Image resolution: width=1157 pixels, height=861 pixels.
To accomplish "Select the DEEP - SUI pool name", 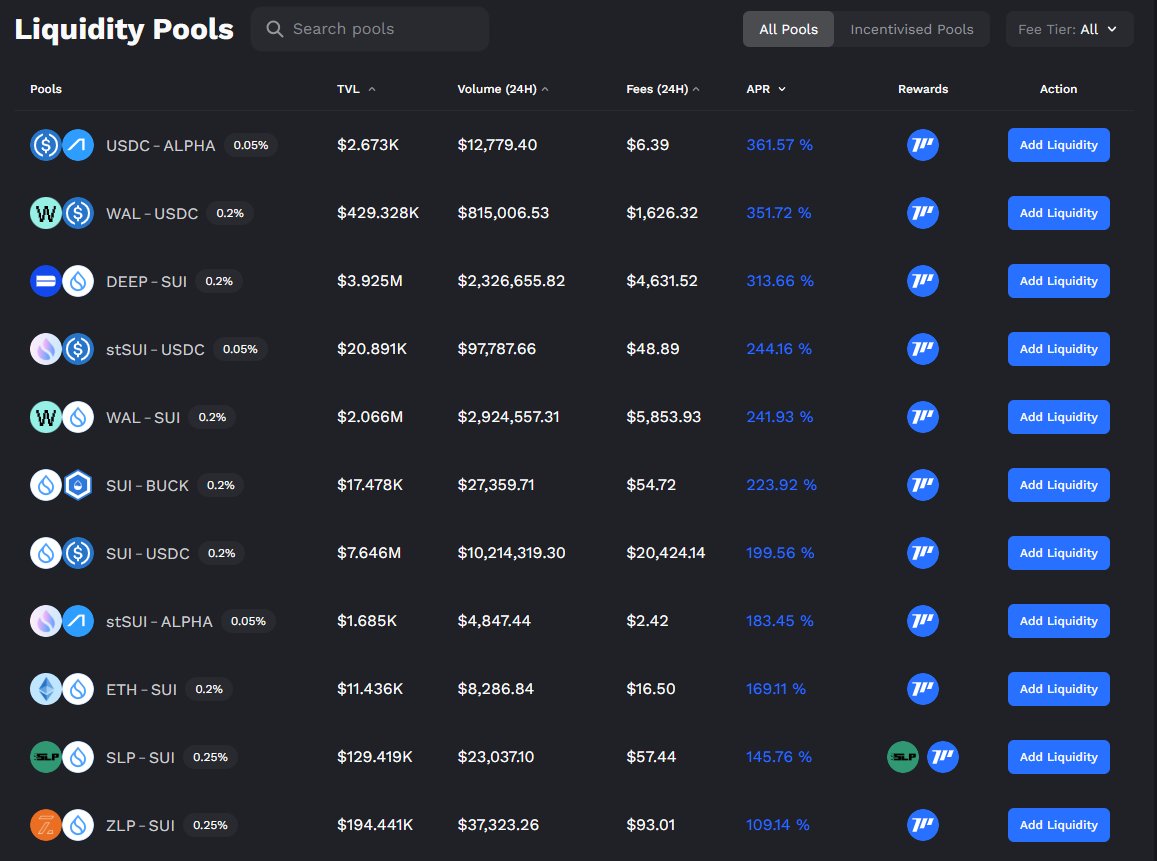I will (x=146, y=281).
